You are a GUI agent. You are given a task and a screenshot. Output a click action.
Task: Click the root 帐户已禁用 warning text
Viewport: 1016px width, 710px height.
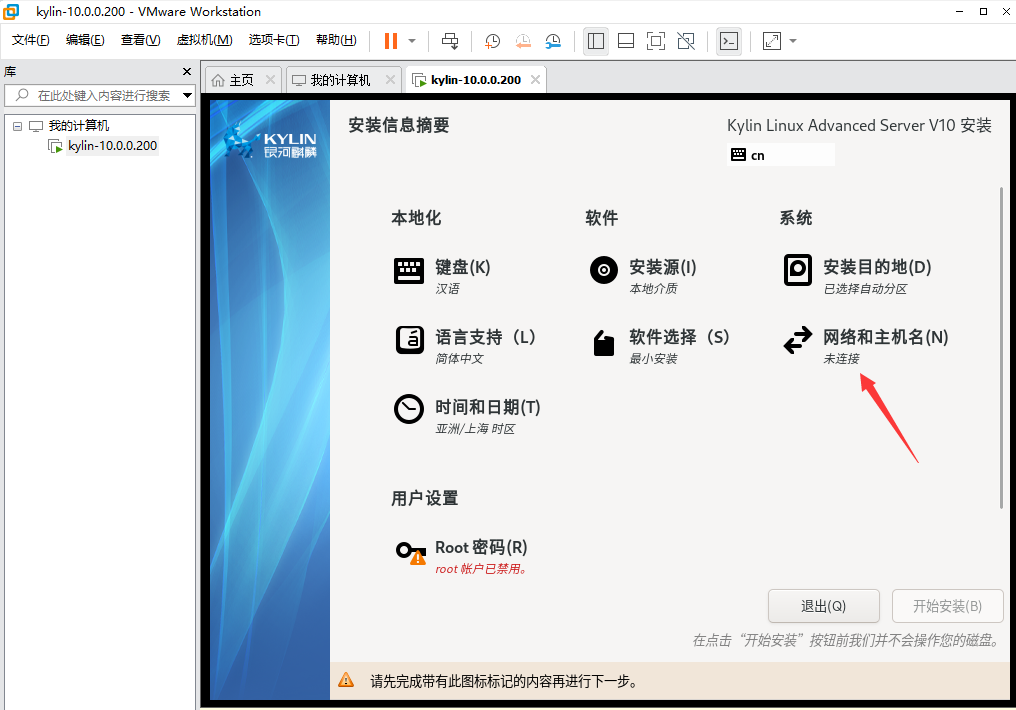pos(481,569)
